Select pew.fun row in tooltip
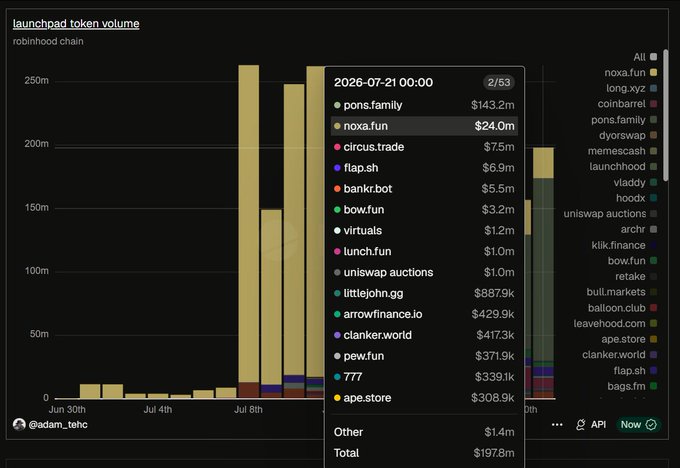 [424, 356]
